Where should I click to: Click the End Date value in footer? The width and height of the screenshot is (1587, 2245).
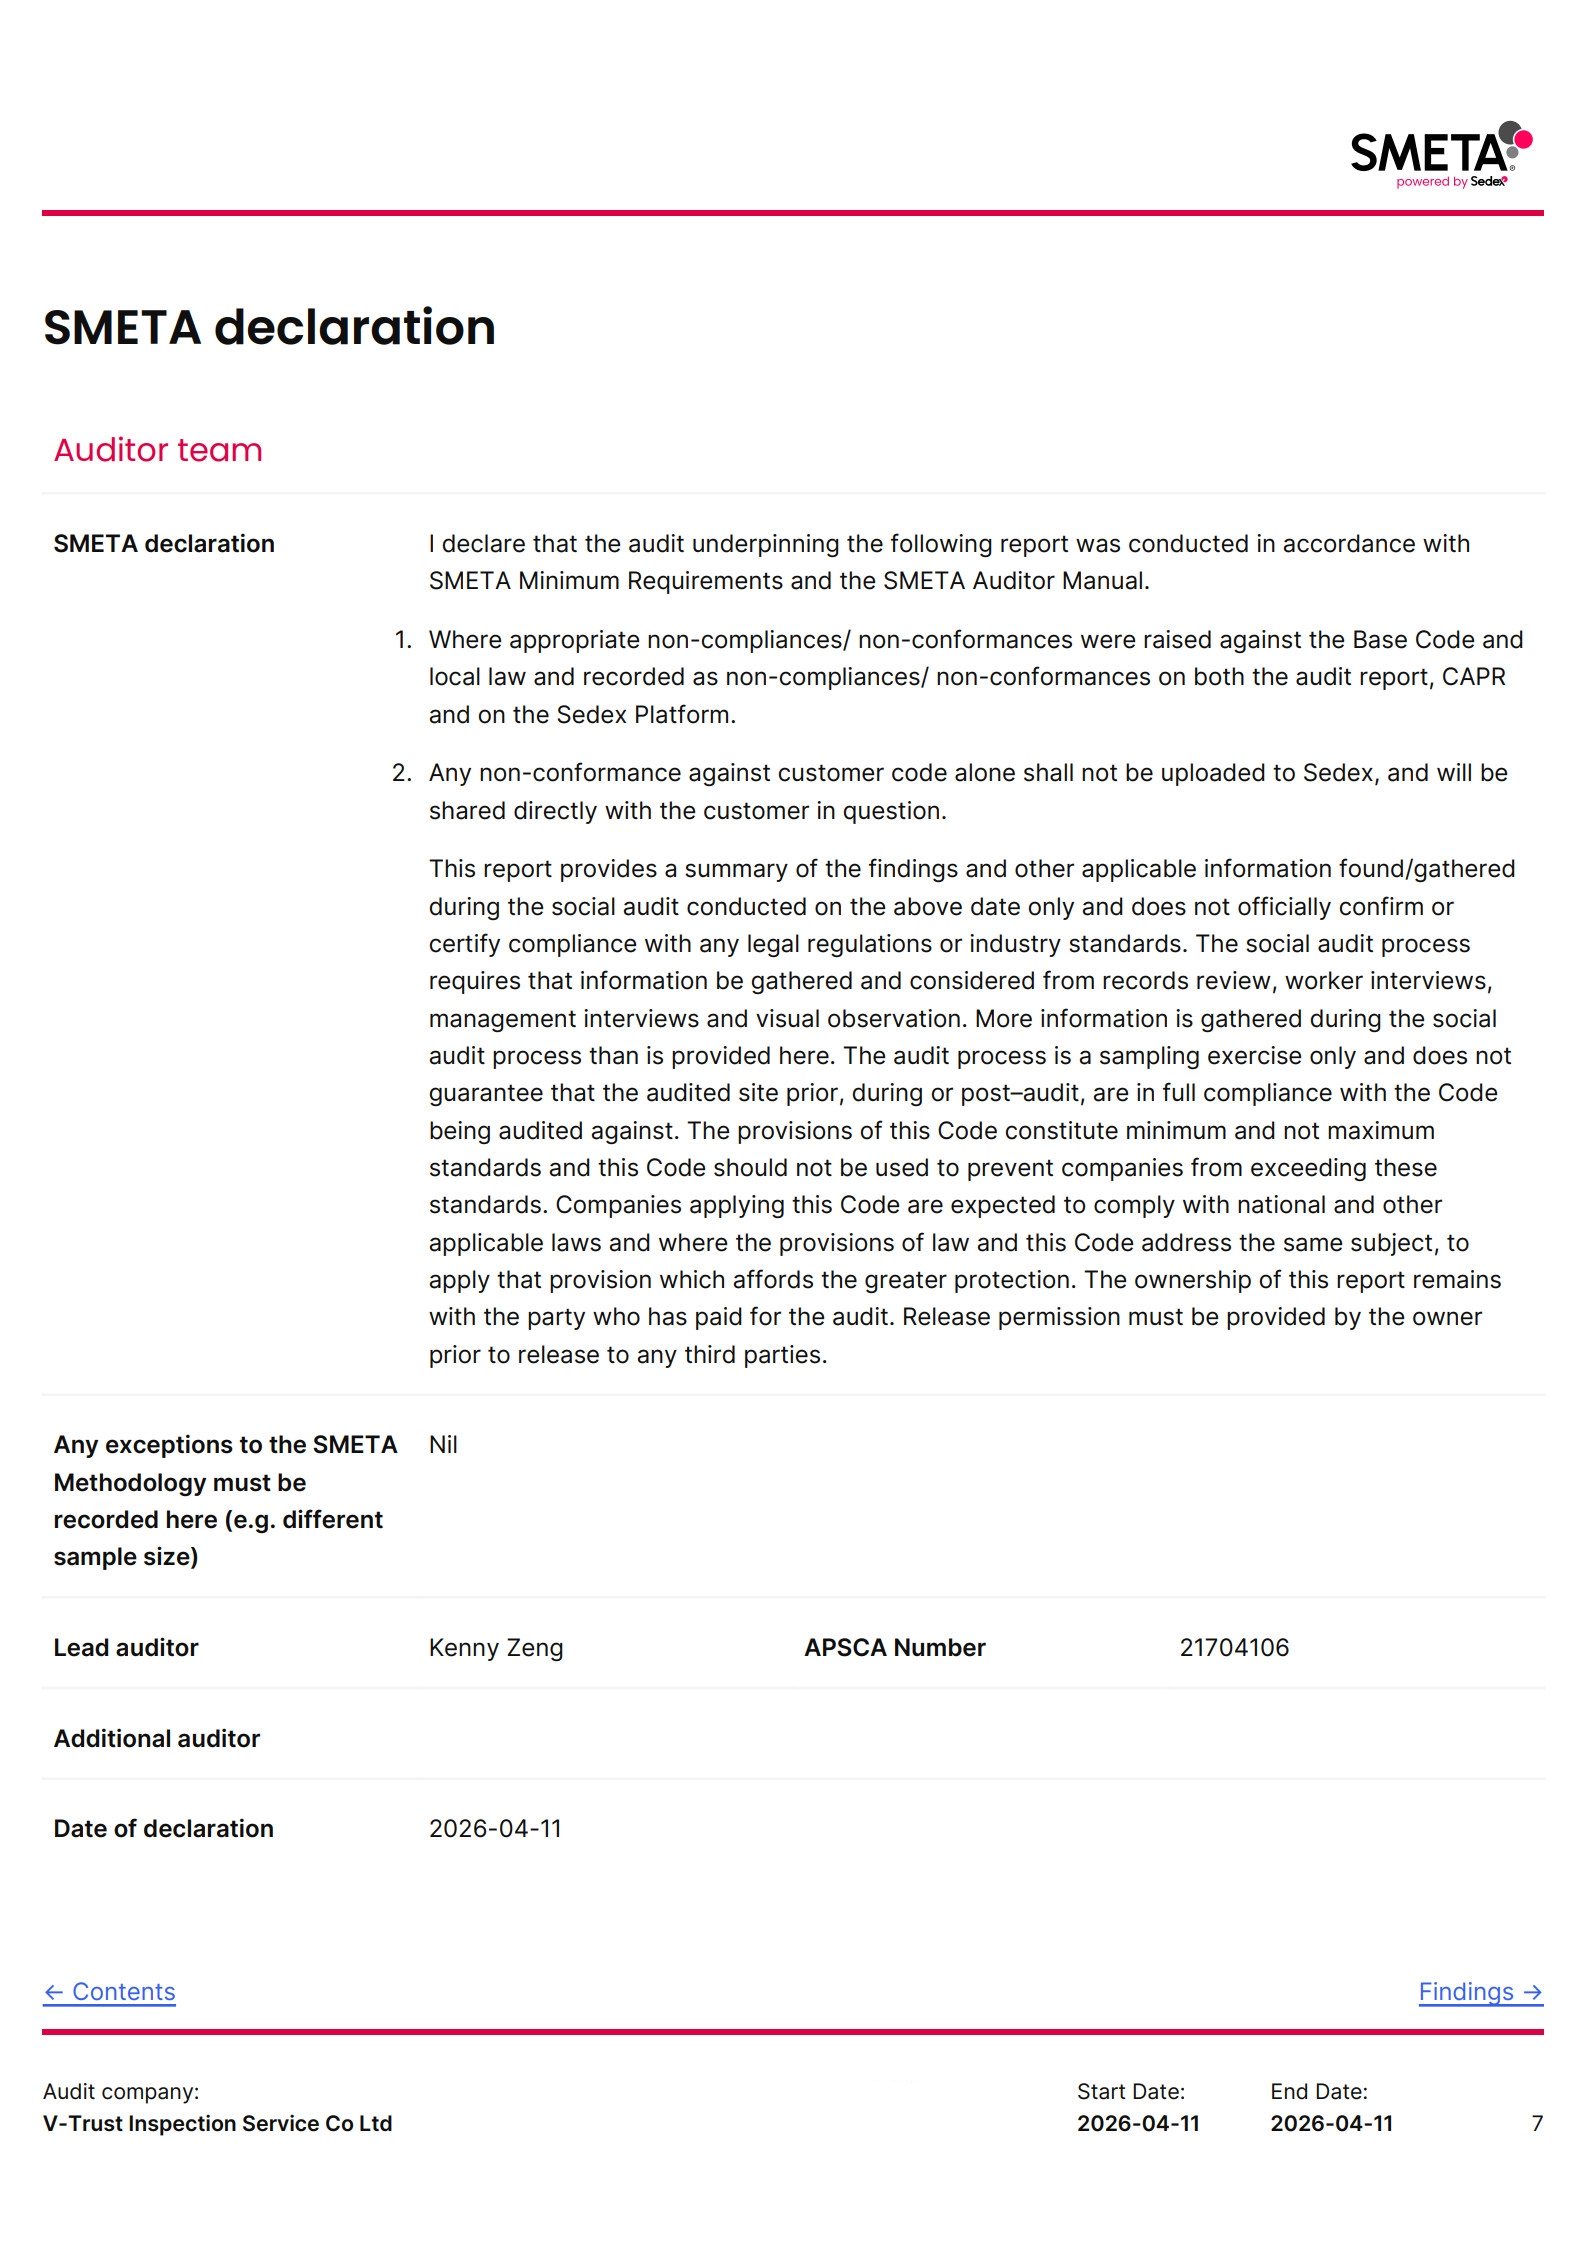tap(1331, 2123)
